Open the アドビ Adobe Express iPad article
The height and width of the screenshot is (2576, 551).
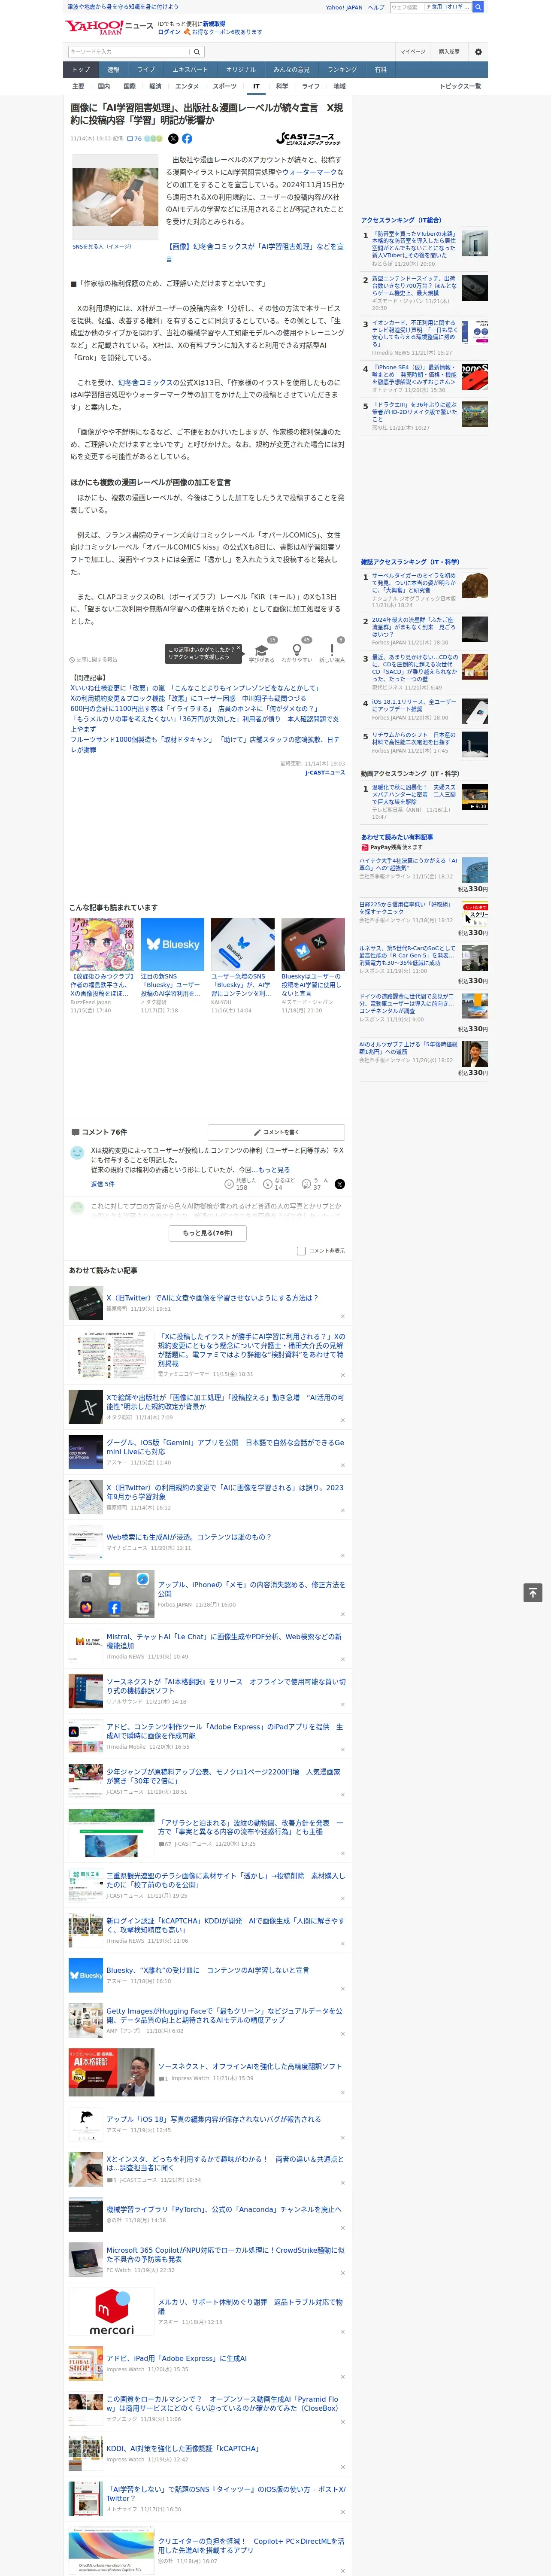coord(225,1731)
